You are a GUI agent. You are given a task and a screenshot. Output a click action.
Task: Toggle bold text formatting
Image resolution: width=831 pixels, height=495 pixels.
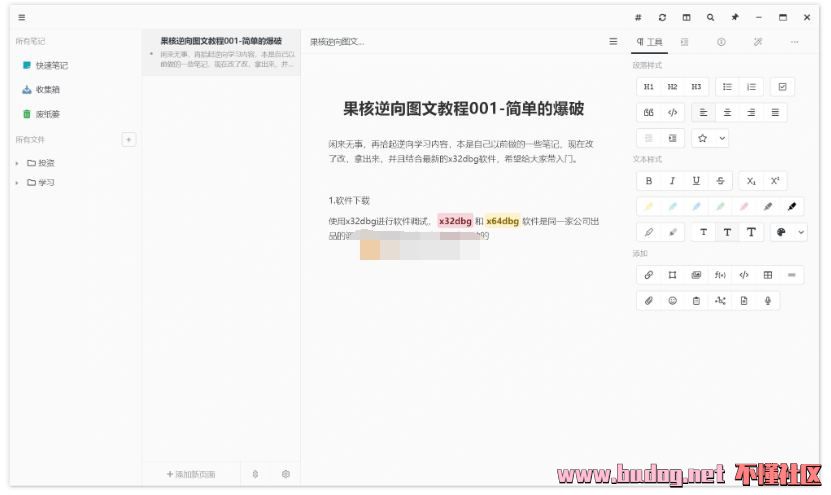click(649, 181)
